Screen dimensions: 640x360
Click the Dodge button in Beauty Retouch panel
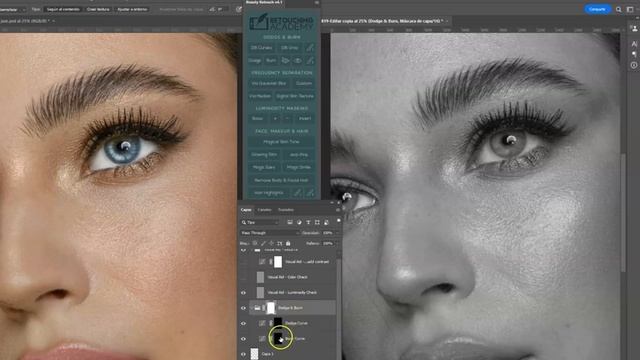click(x=255, y=60)
